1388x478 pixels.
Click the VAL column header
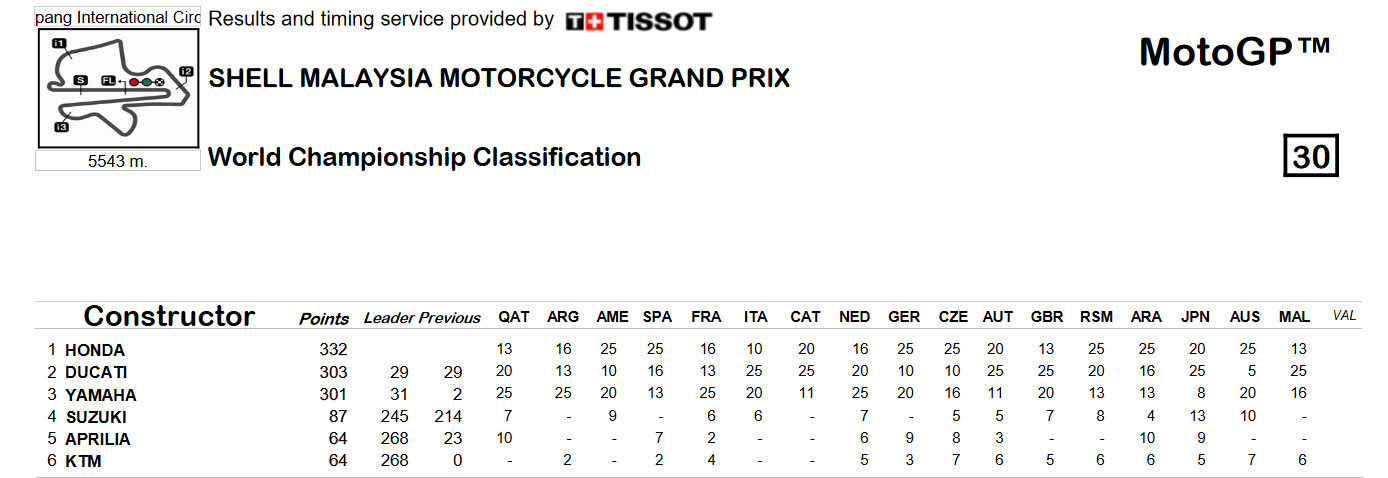(1344, 315)
